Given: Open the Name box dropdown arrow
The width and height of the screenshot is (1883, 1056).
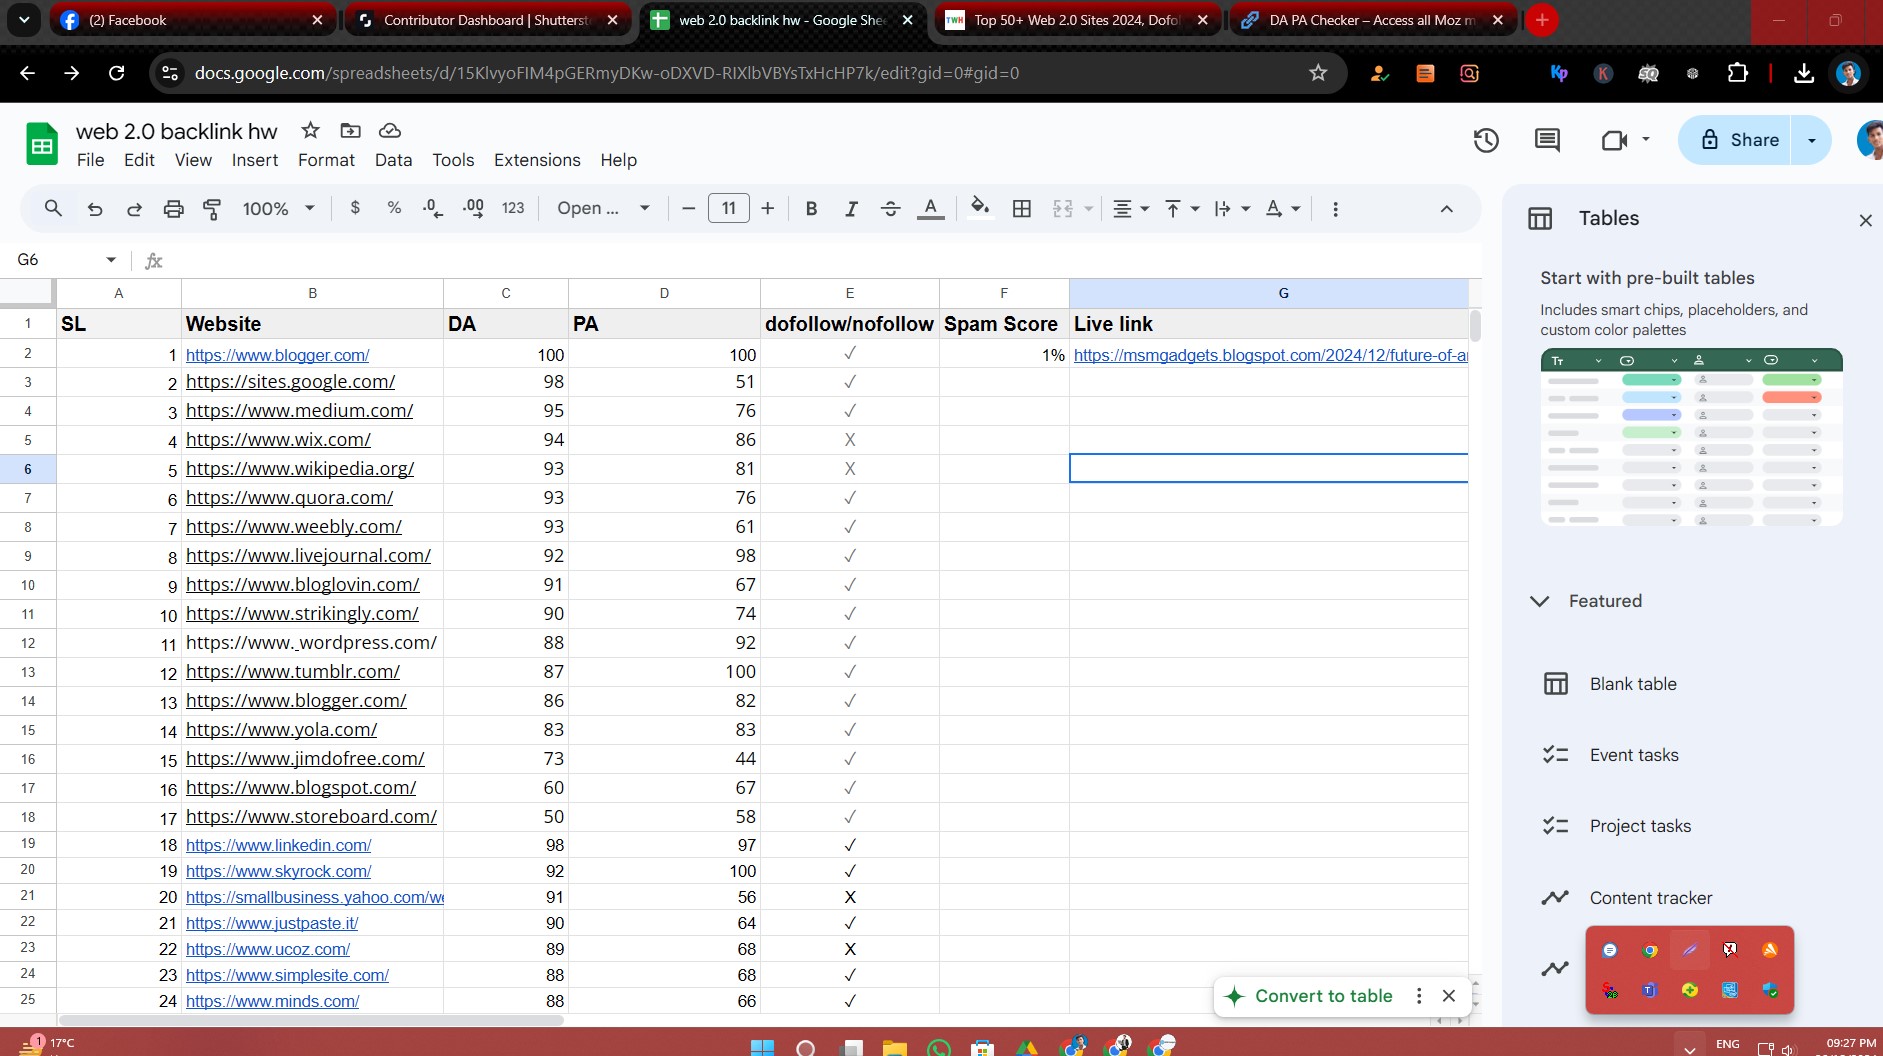Looking at the screenshot, I should coord(111,260).
